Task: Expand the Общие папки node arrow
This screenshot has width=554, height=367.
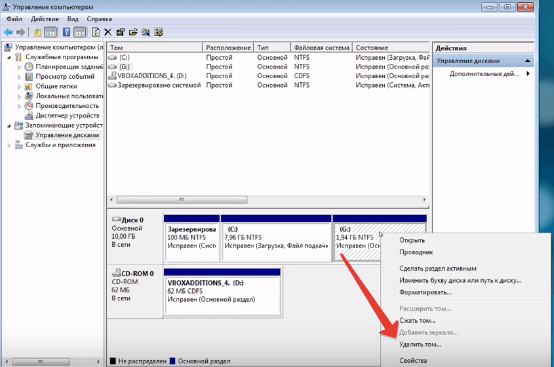Action: tap(19, 87)
